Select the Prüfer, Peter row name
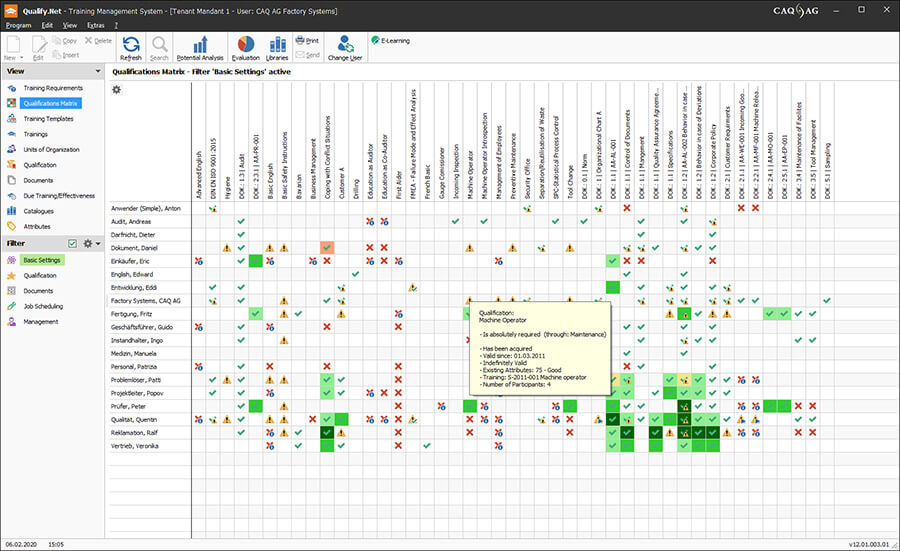The width and height of the screenshot is (900, 551). click(x=129, y=406)
